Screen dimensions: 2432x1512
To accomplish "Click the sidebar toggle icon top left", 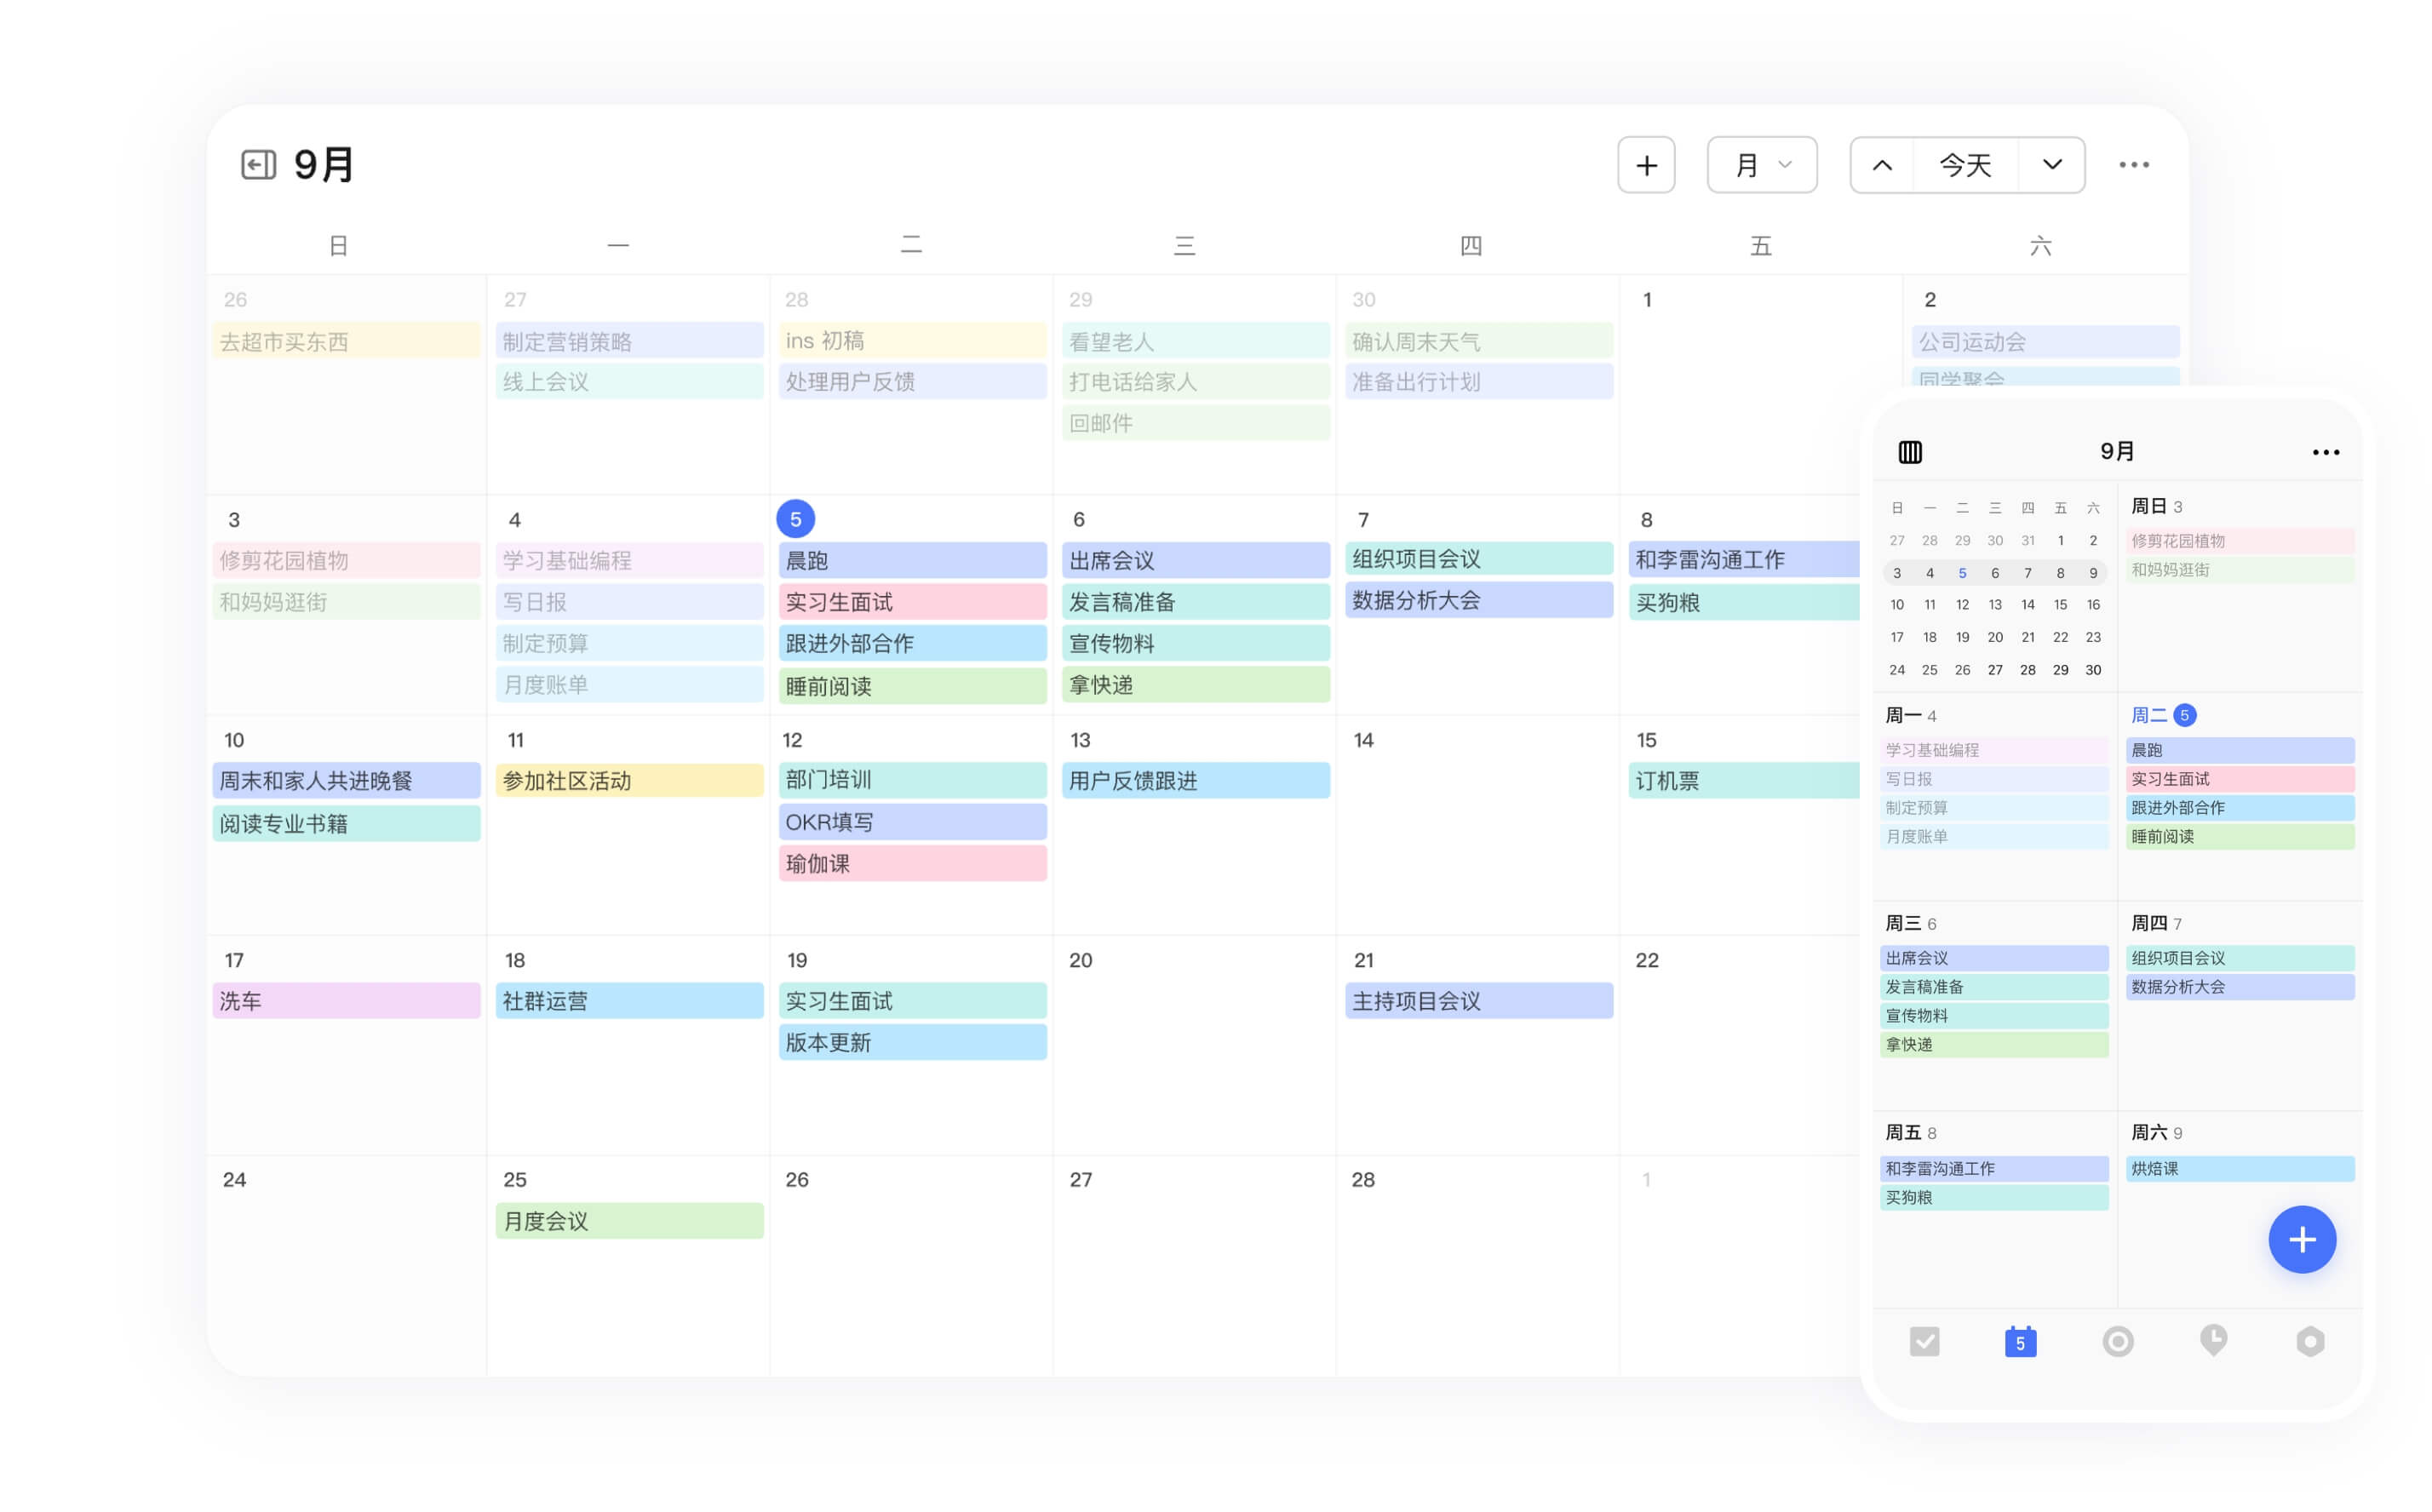I will (256, 163).
